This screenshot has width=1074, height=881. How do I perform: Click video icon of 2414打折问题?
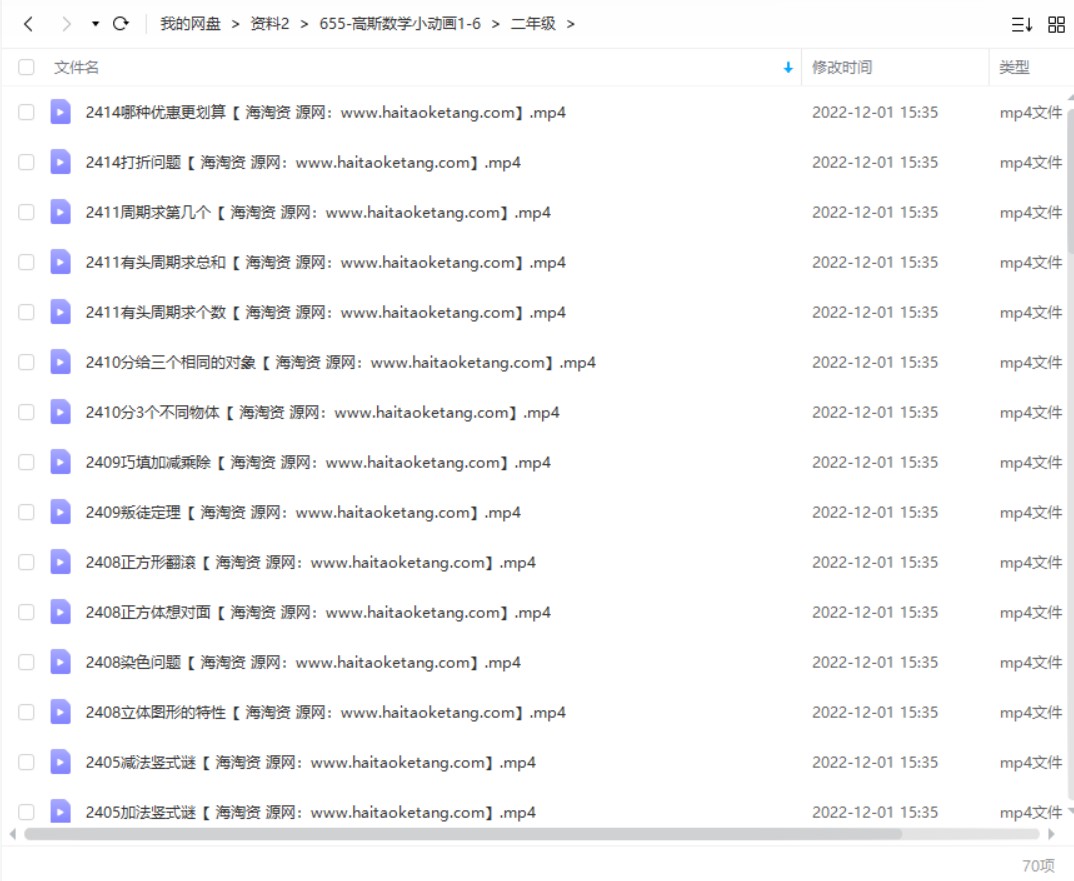pos(60,162)
